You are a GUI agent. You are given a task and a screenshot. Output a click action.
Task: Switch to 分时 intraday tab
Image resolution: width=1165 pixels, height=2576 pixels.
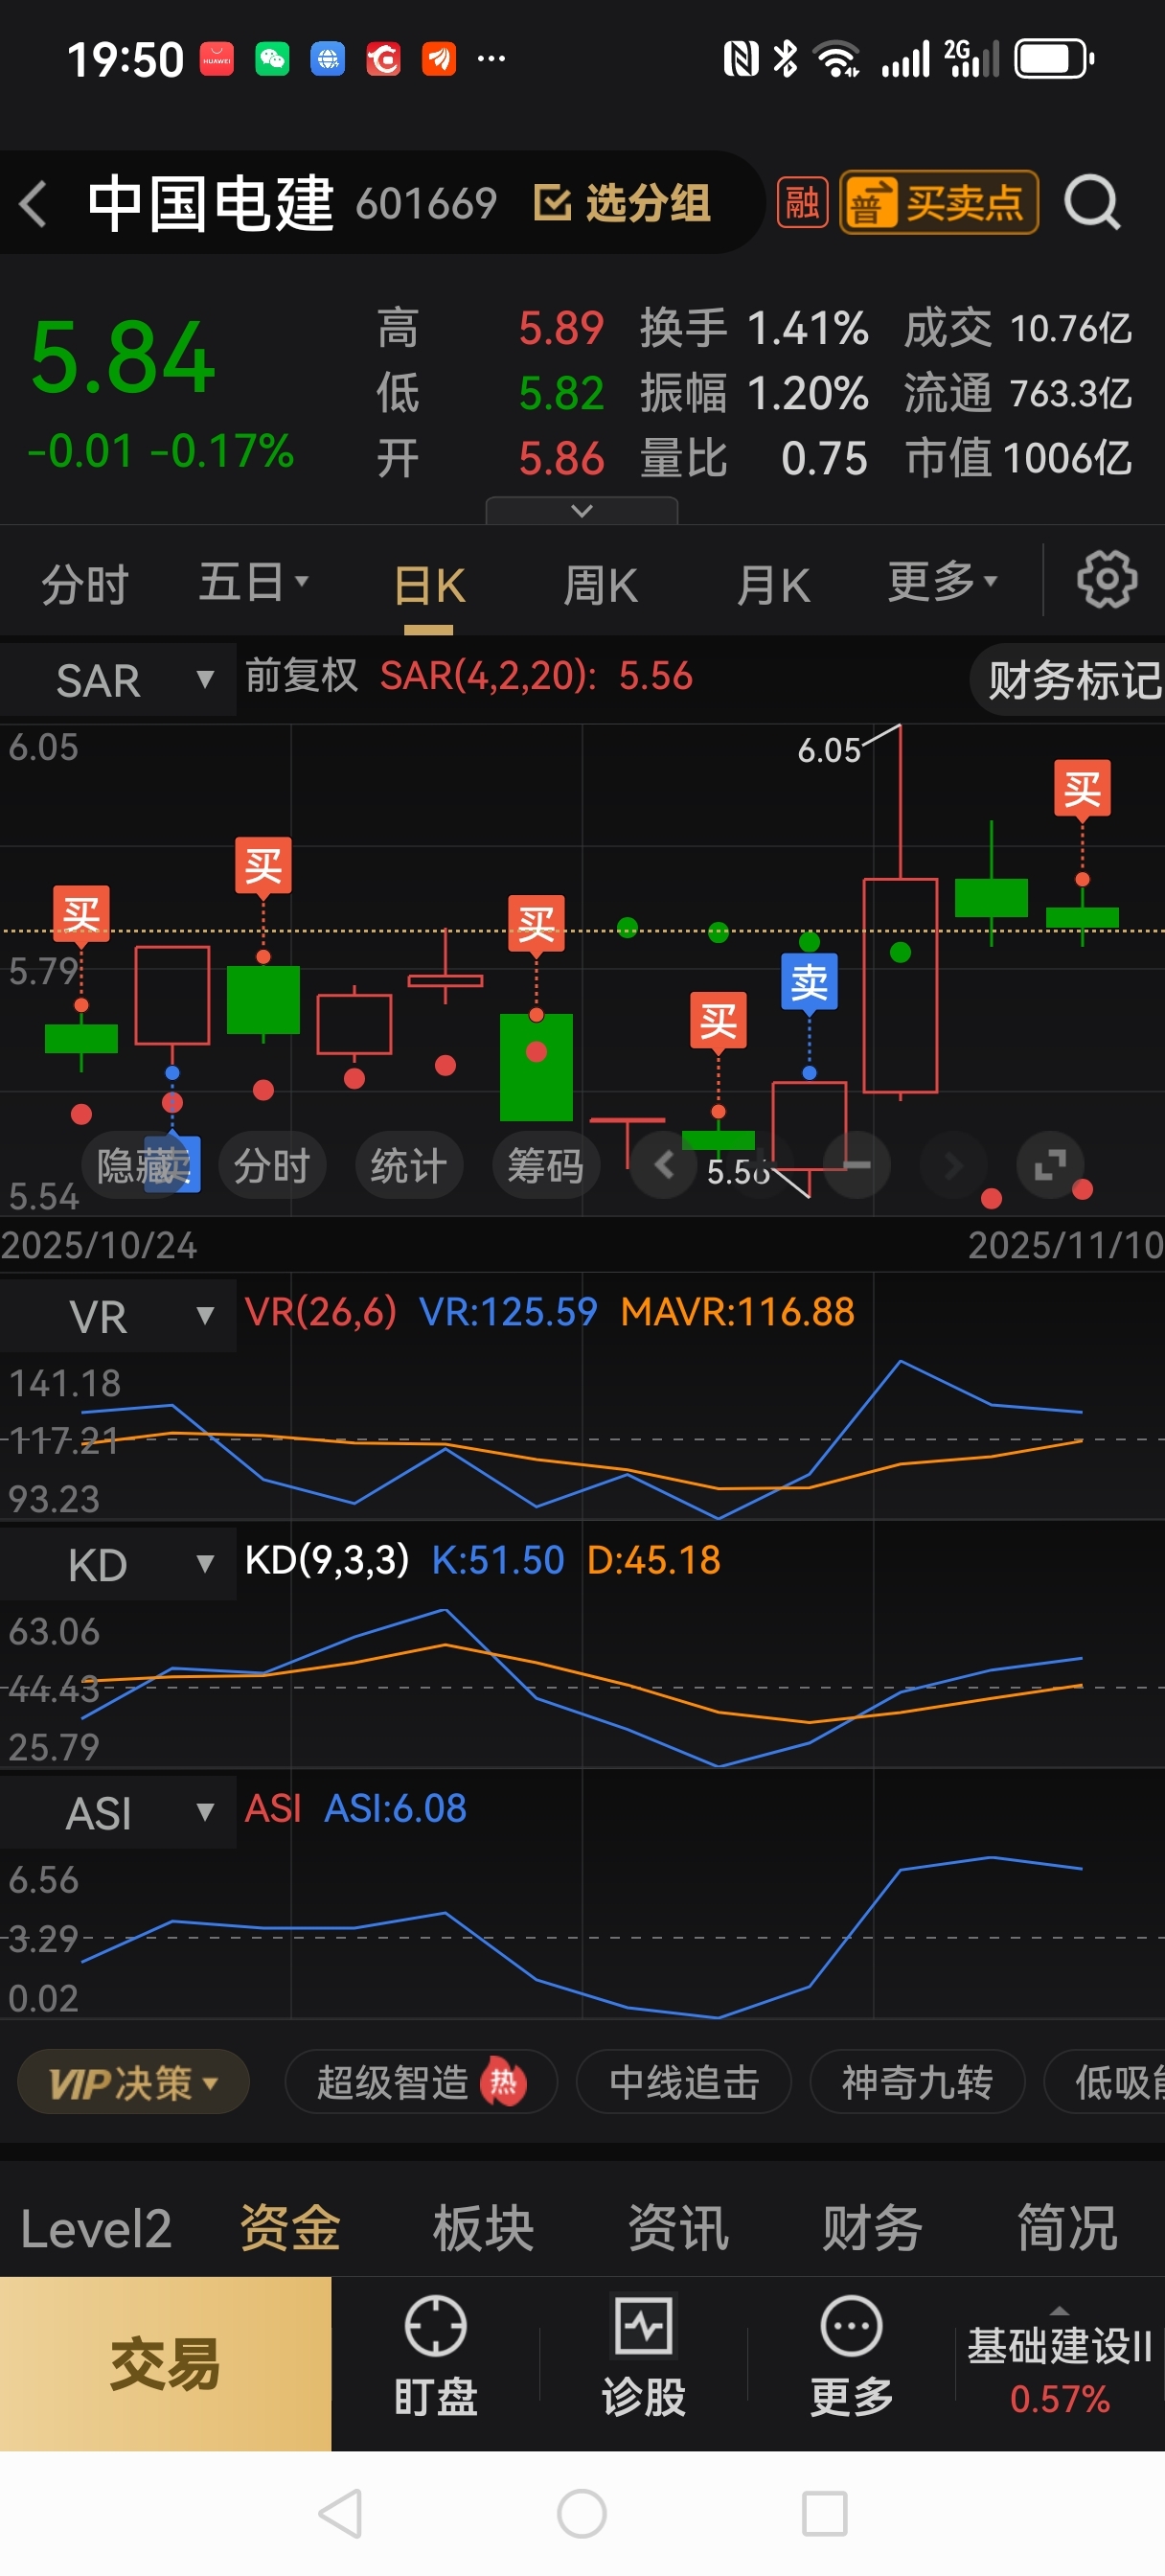(x=85, y=584)
